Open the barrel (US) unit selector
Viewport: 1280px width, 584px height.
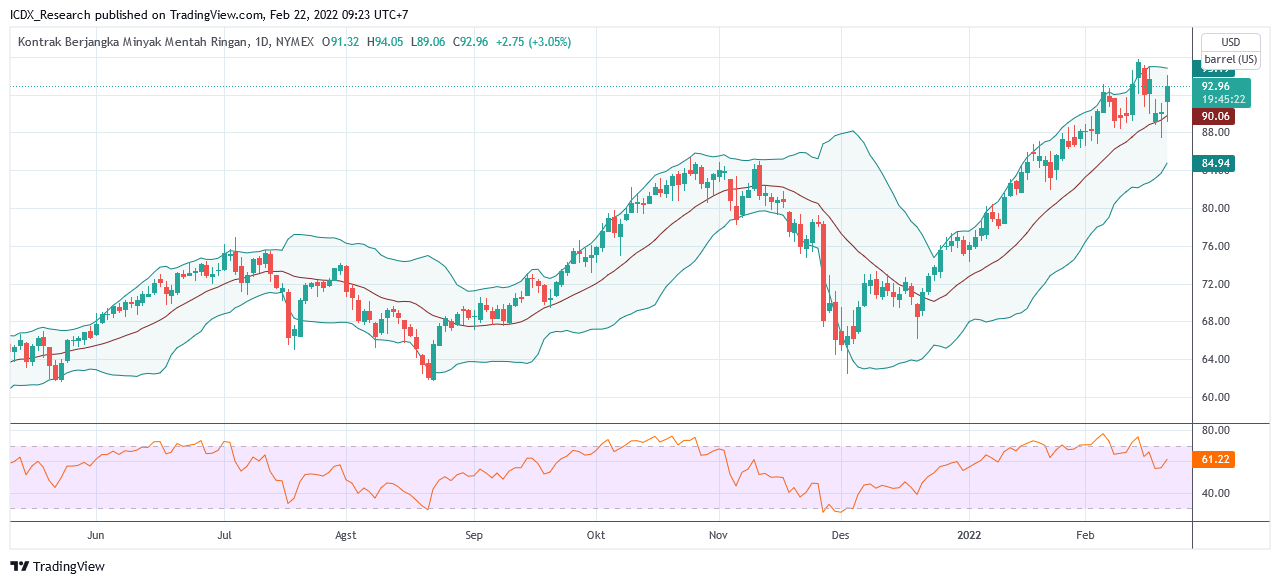point(1231,59)
